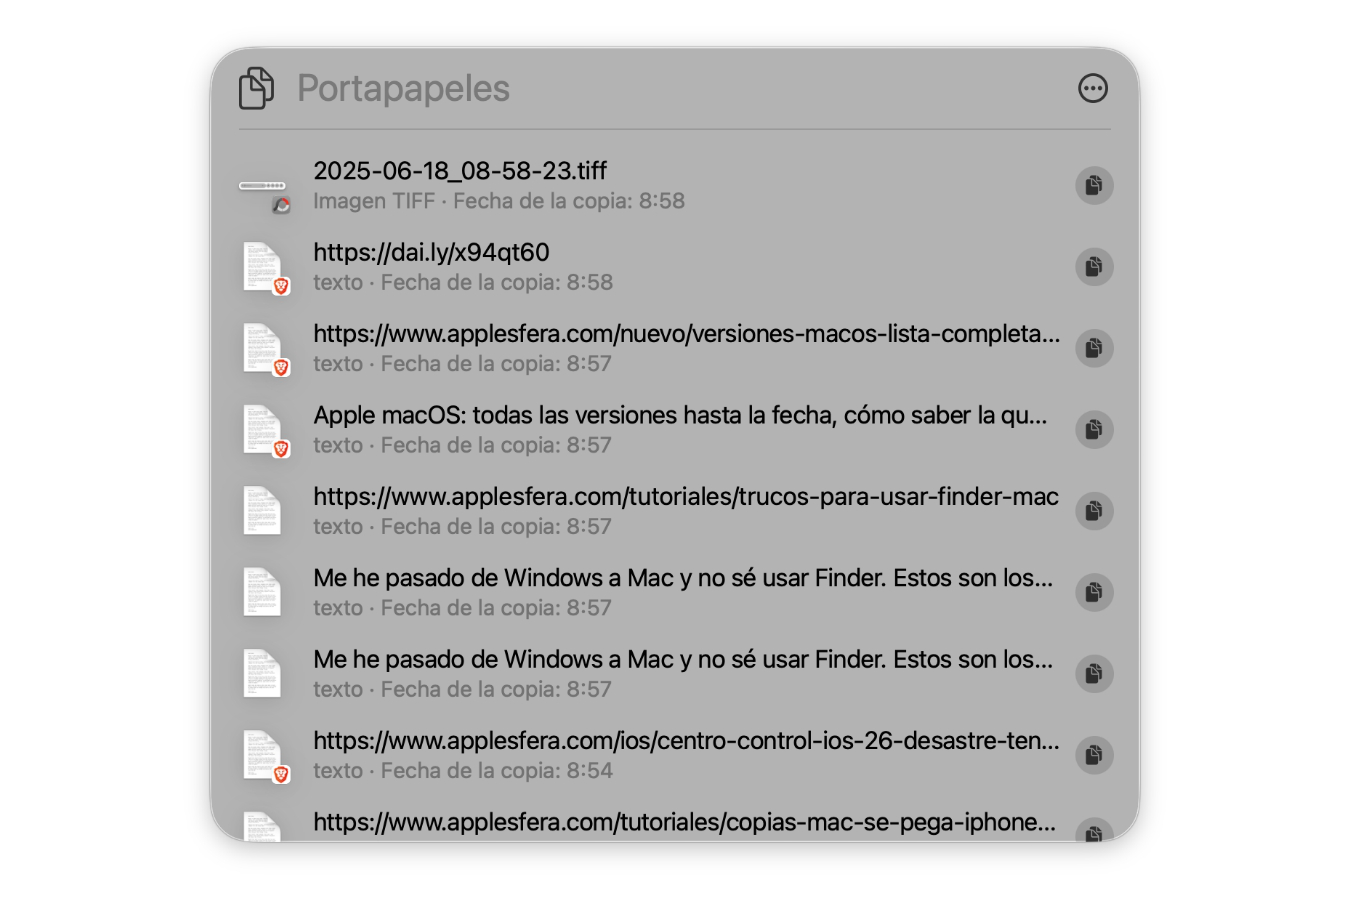The width and height of the screenshot is (1350, 900).
Task: Click 'texto · Fecha de la copia: 8:54' subtitle
Action: [463, 771]
